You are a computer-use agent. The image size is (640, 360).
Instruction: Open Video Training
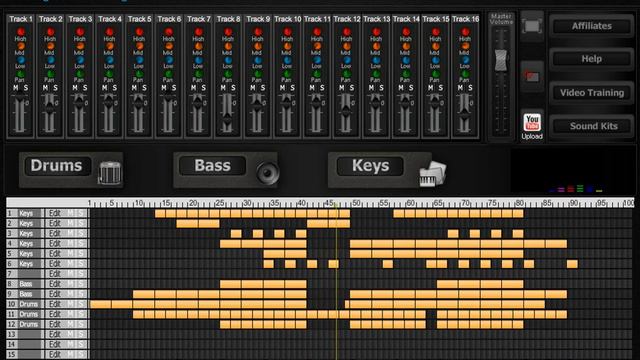pyautogui.click(x=592, y=93)
